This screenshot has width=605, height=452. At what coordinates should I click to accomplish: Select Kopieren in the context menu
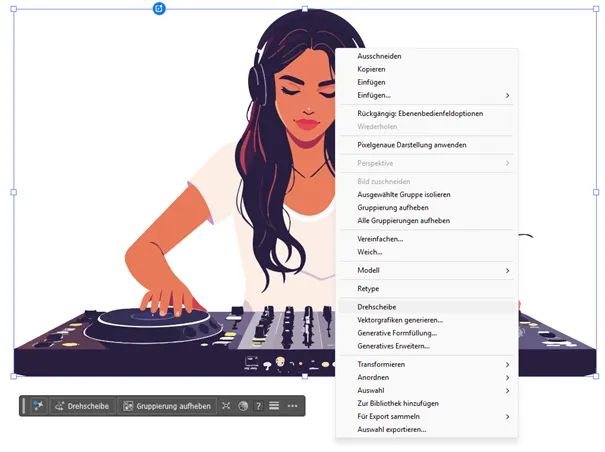pyautogui.click(x=372, y=69)
